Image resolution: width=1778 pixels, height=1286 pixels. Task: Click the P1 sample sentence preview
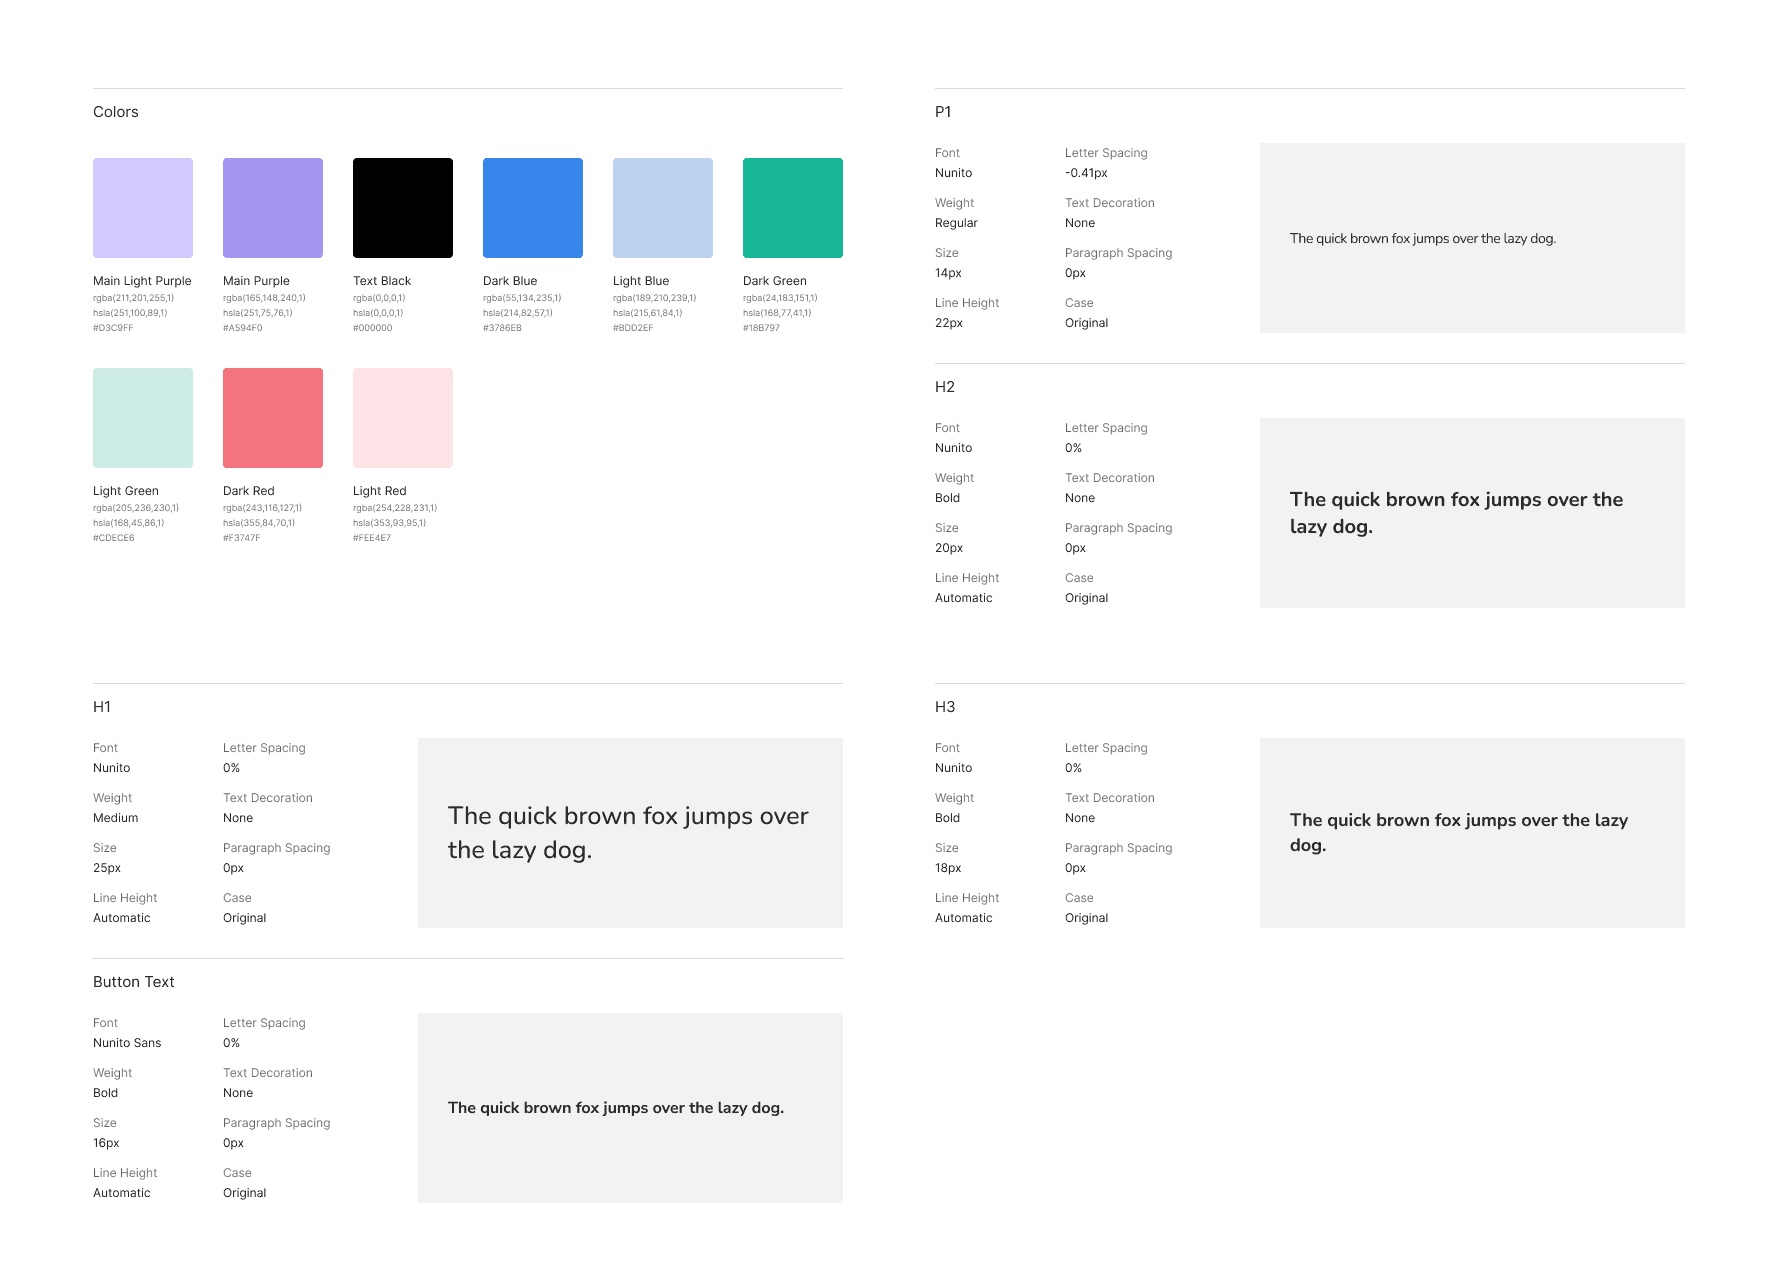(x=1423, y=239)
